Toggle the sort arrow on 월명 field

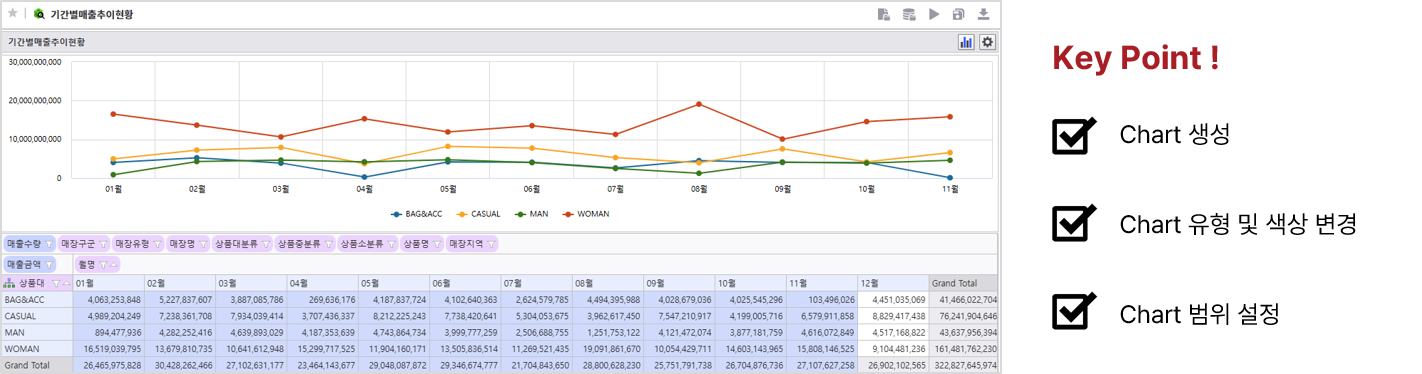click(113, 265)
